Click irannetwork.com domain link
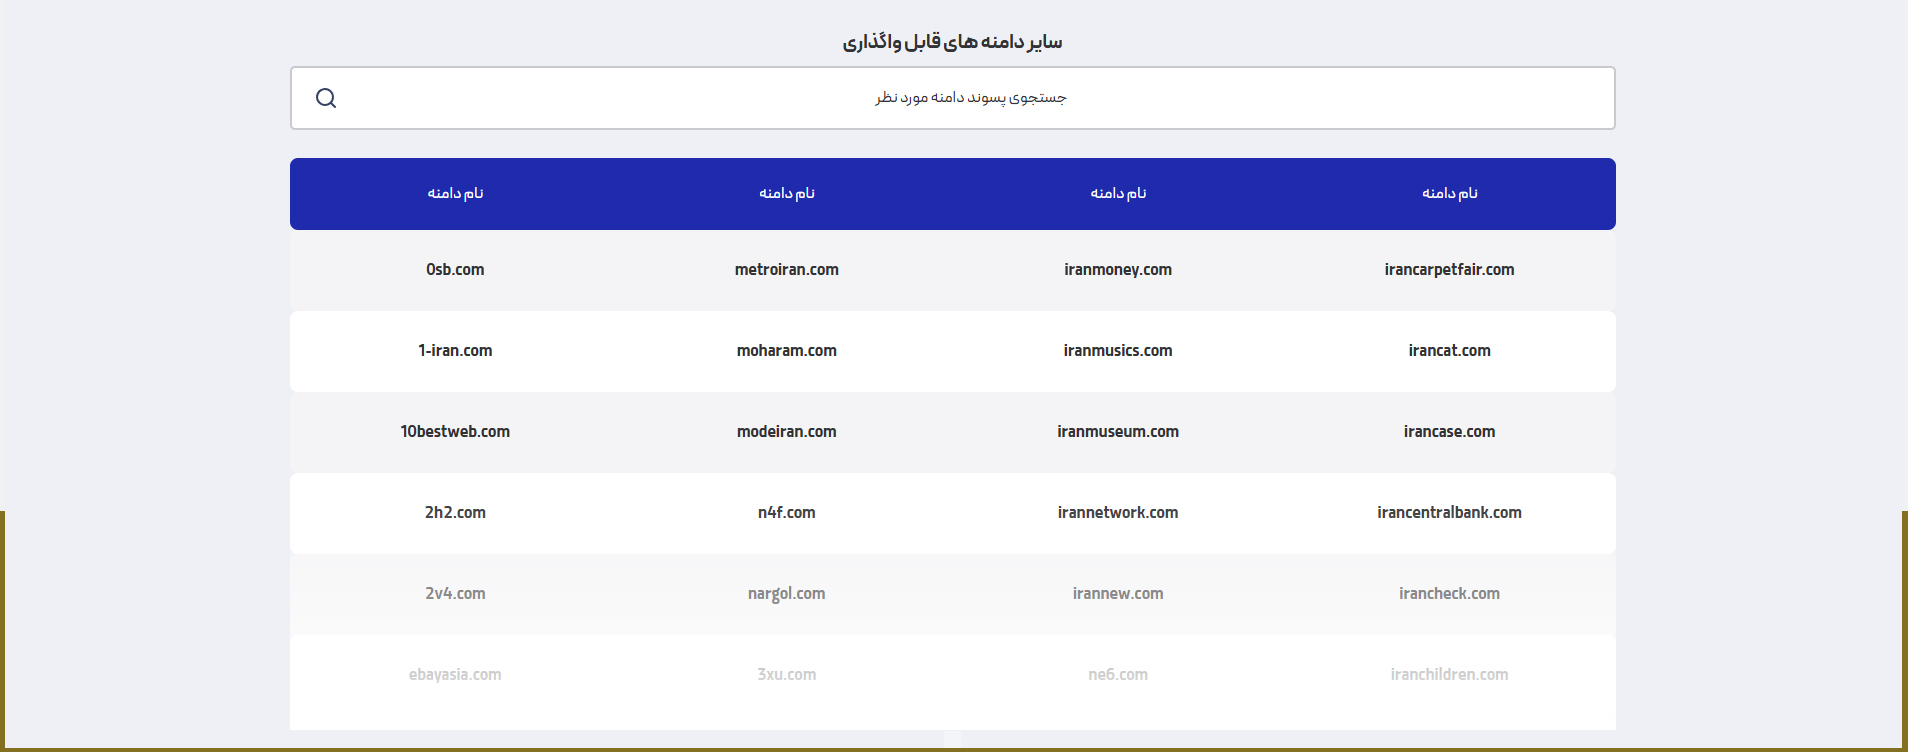This screenshot has width=1908, height=752. pos(1117,513)
